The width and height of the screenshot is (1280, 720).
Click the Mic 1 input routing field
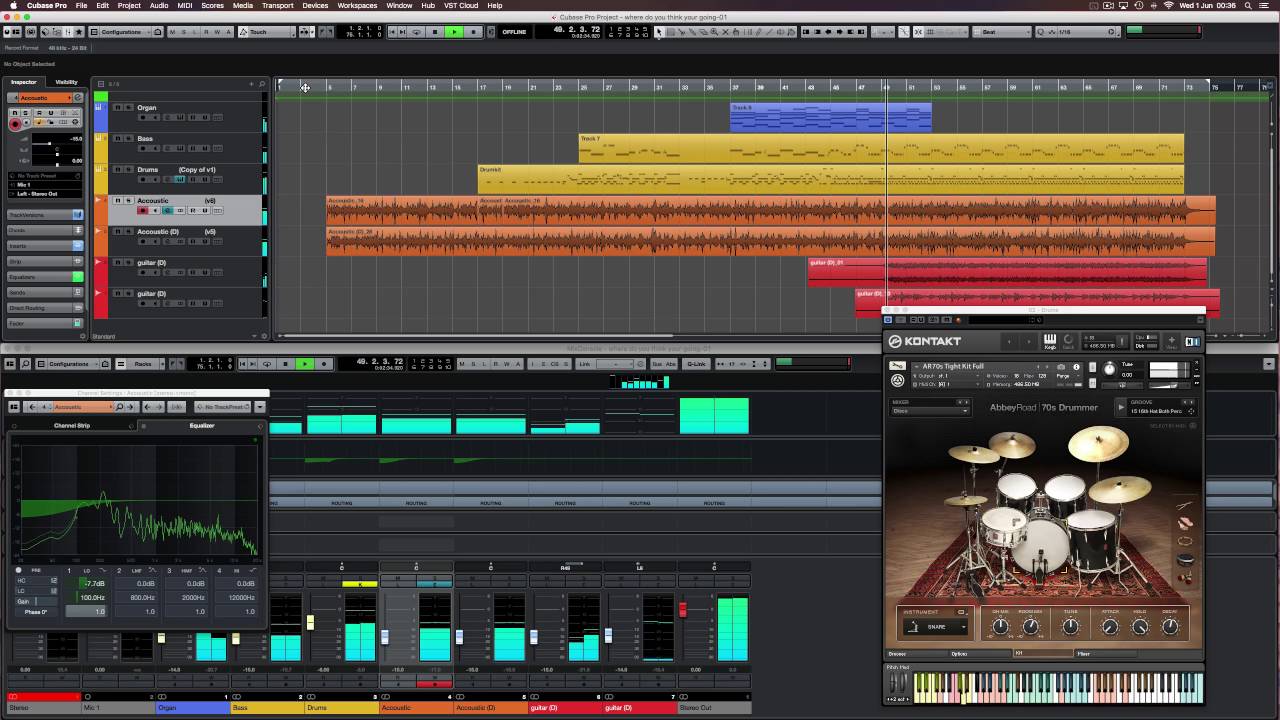coord(45,185)
